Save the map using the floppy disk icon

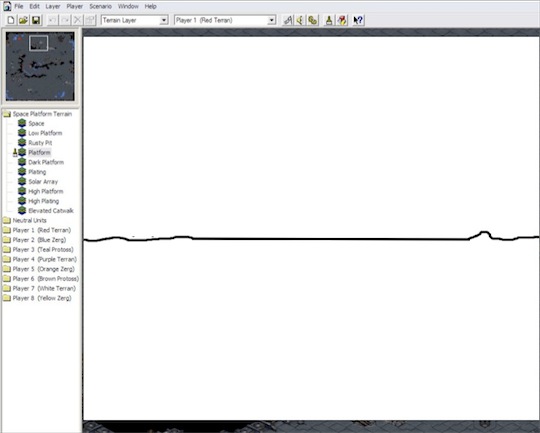[x=36, y=20]
